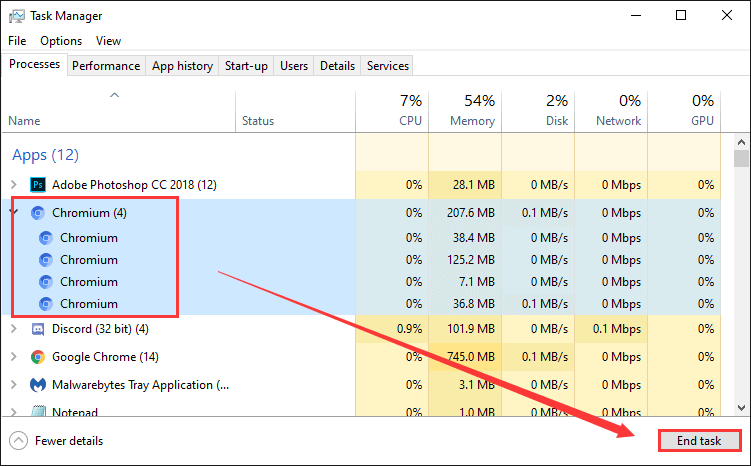
Task: Open the File menu
Action: pyautogui.click(x=17, y=41)
